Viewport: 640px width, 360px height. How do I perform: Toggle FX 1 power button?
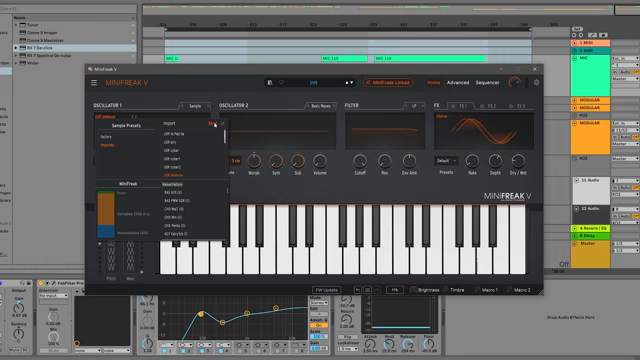pos(453,106)
